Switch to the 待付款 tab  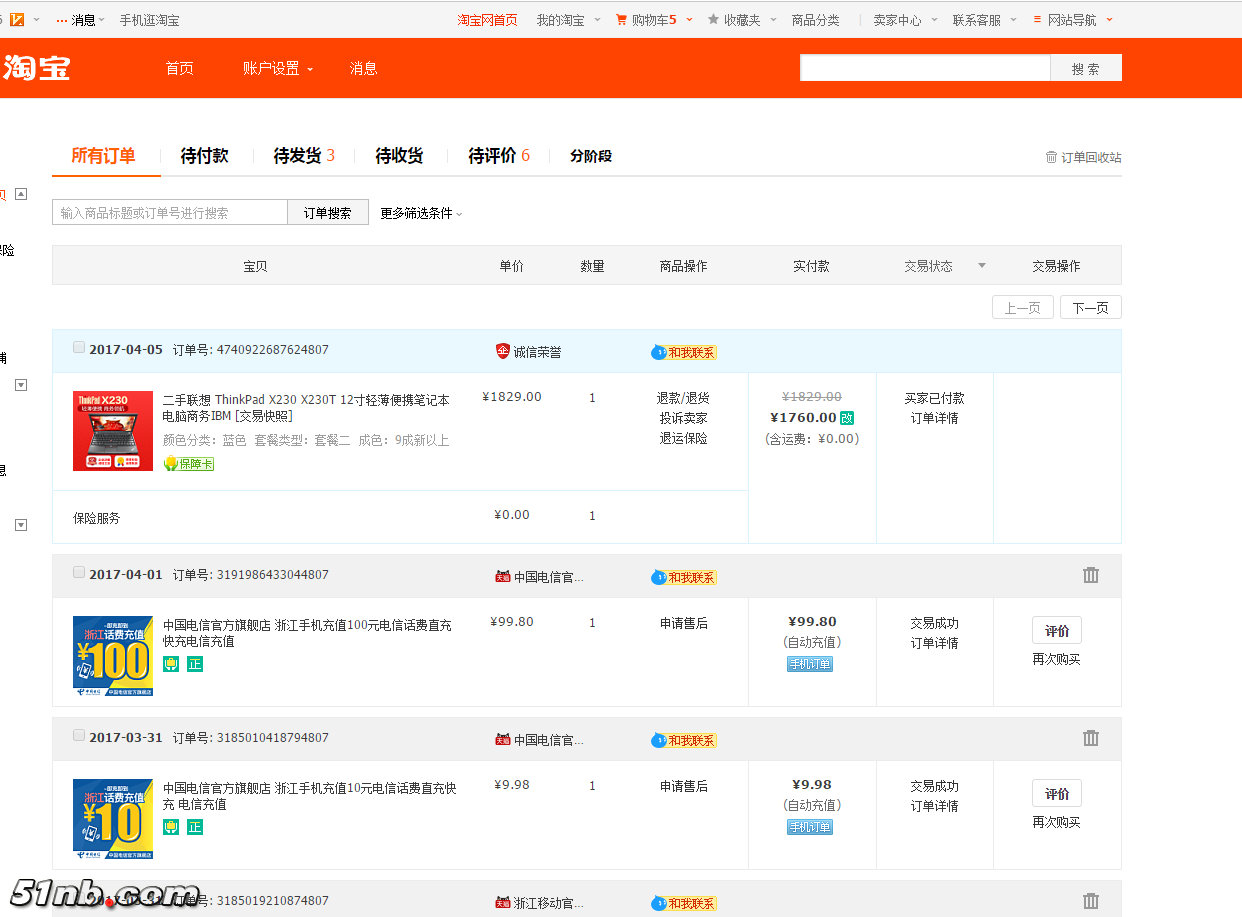click(204, 156)
